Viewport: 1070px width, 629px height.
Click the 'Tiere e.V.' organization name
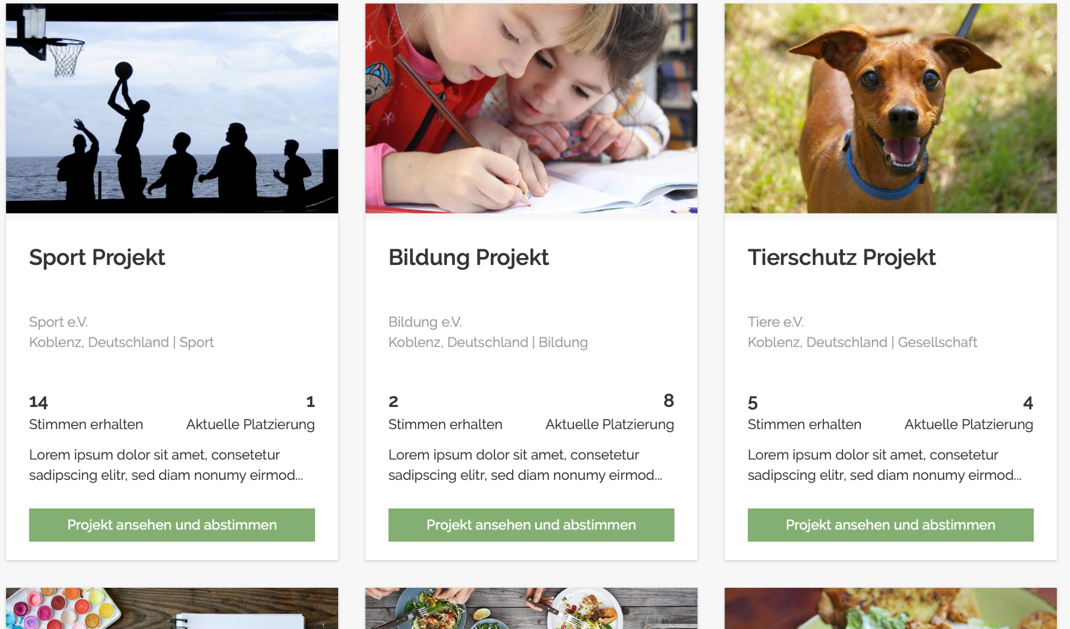776,322
